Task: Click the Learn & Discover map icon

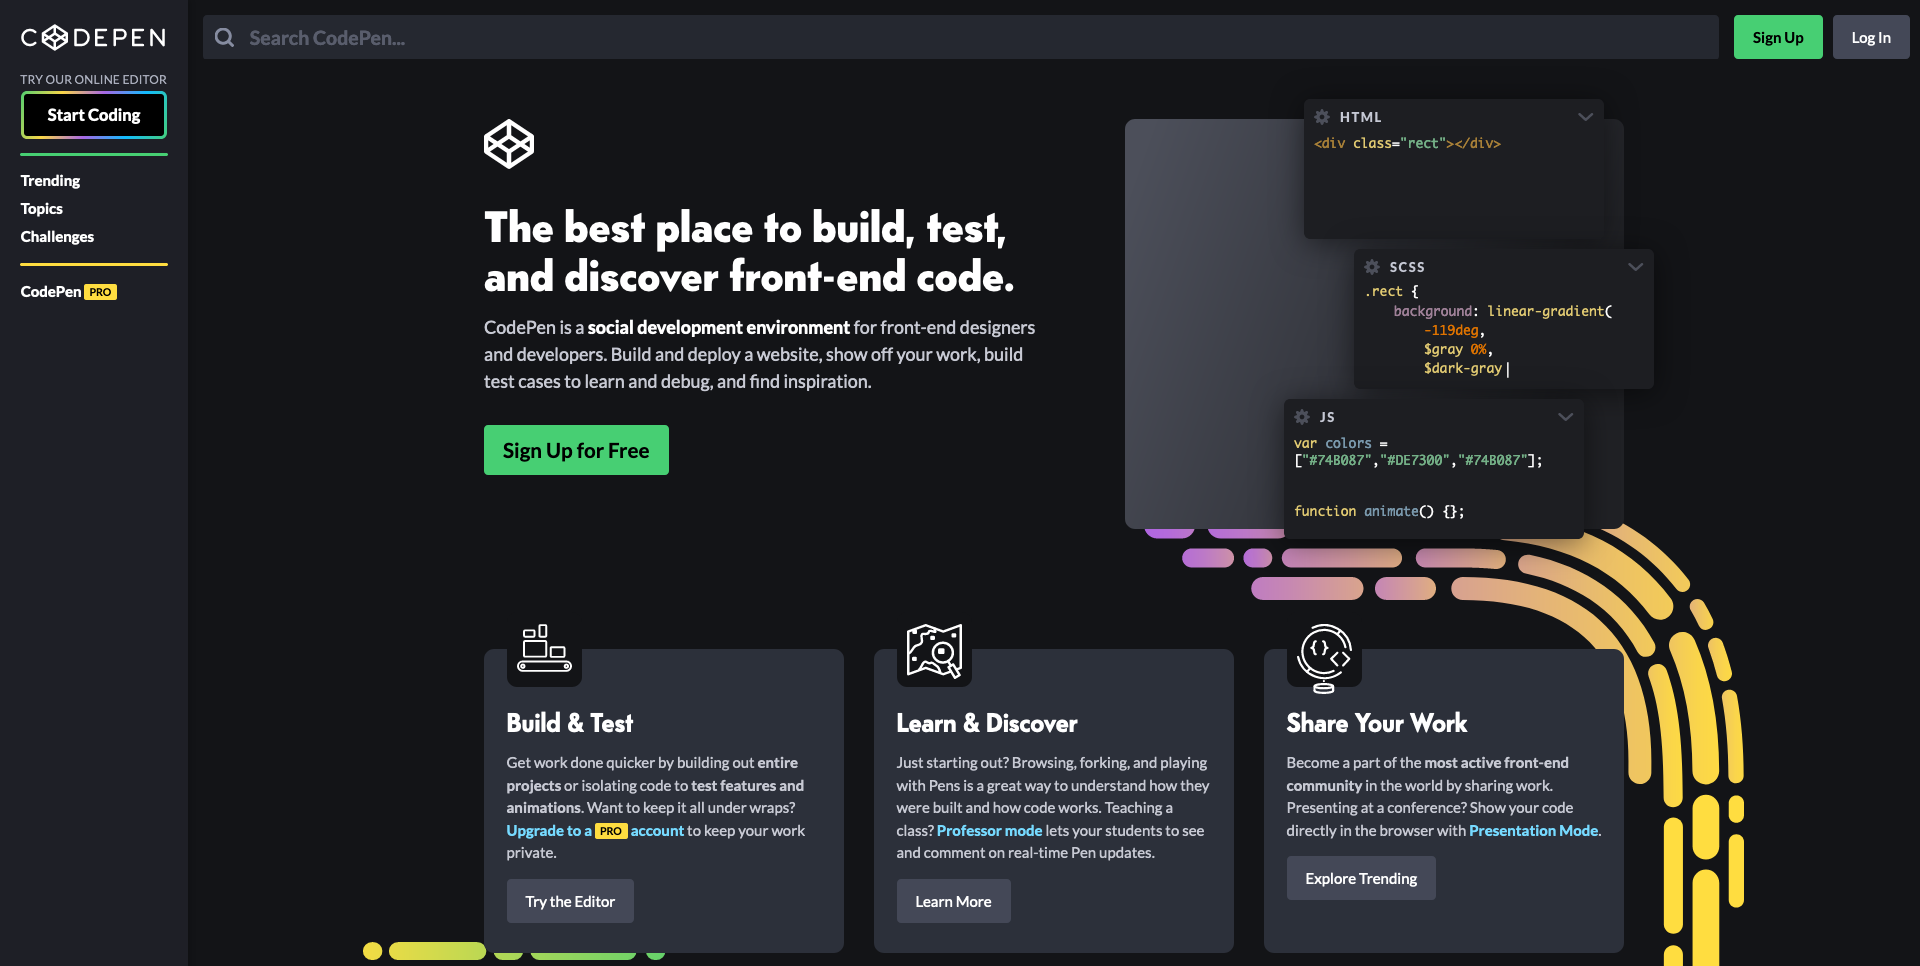Action: (934, 651)
